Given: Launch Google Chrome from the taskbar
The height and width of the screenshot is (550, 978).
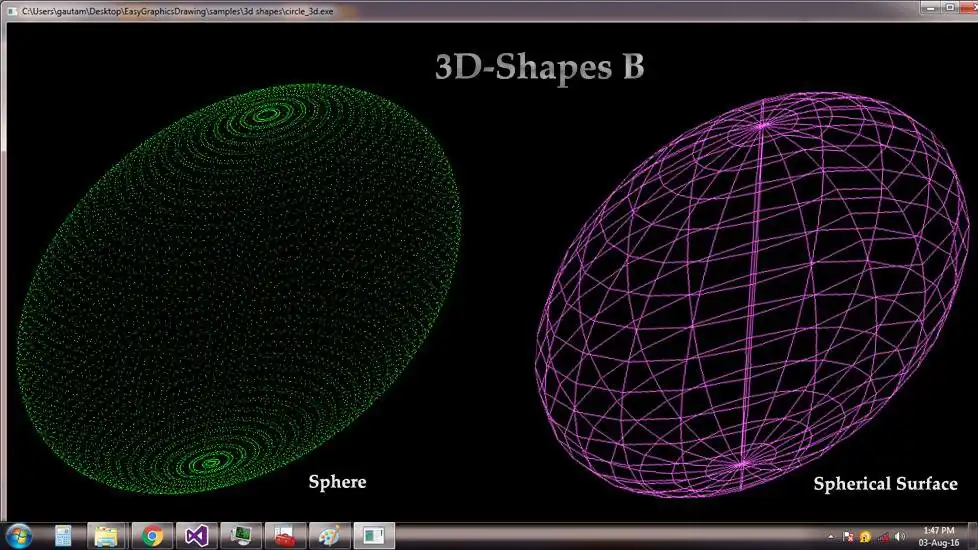Looking at the screenshot, I should point(152,536).
